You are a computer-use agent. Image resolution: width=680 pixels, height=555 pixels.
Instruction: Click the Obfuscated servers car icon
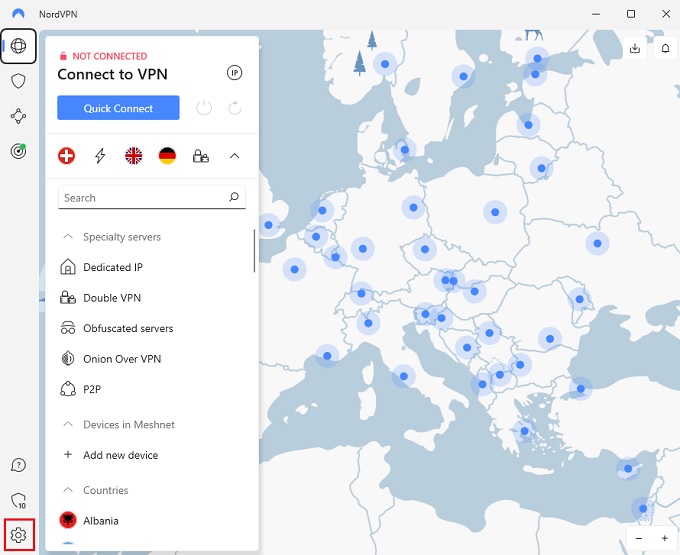(x=68, y=328)
